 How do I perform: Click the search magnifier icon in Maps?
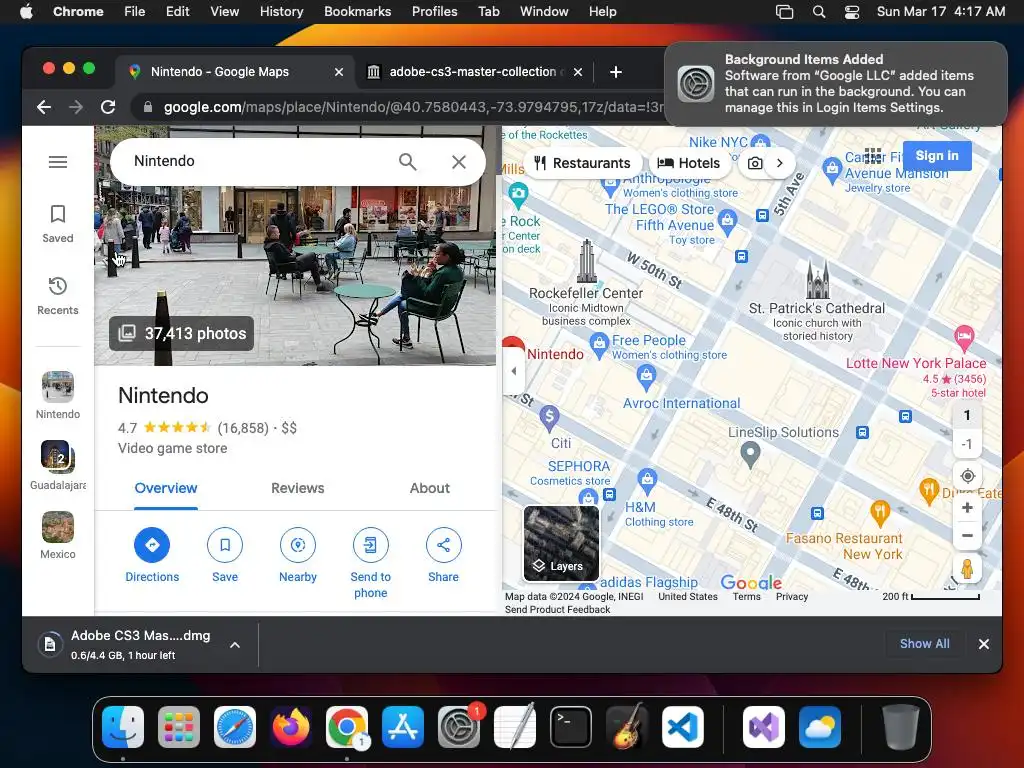tap(408, 161)
